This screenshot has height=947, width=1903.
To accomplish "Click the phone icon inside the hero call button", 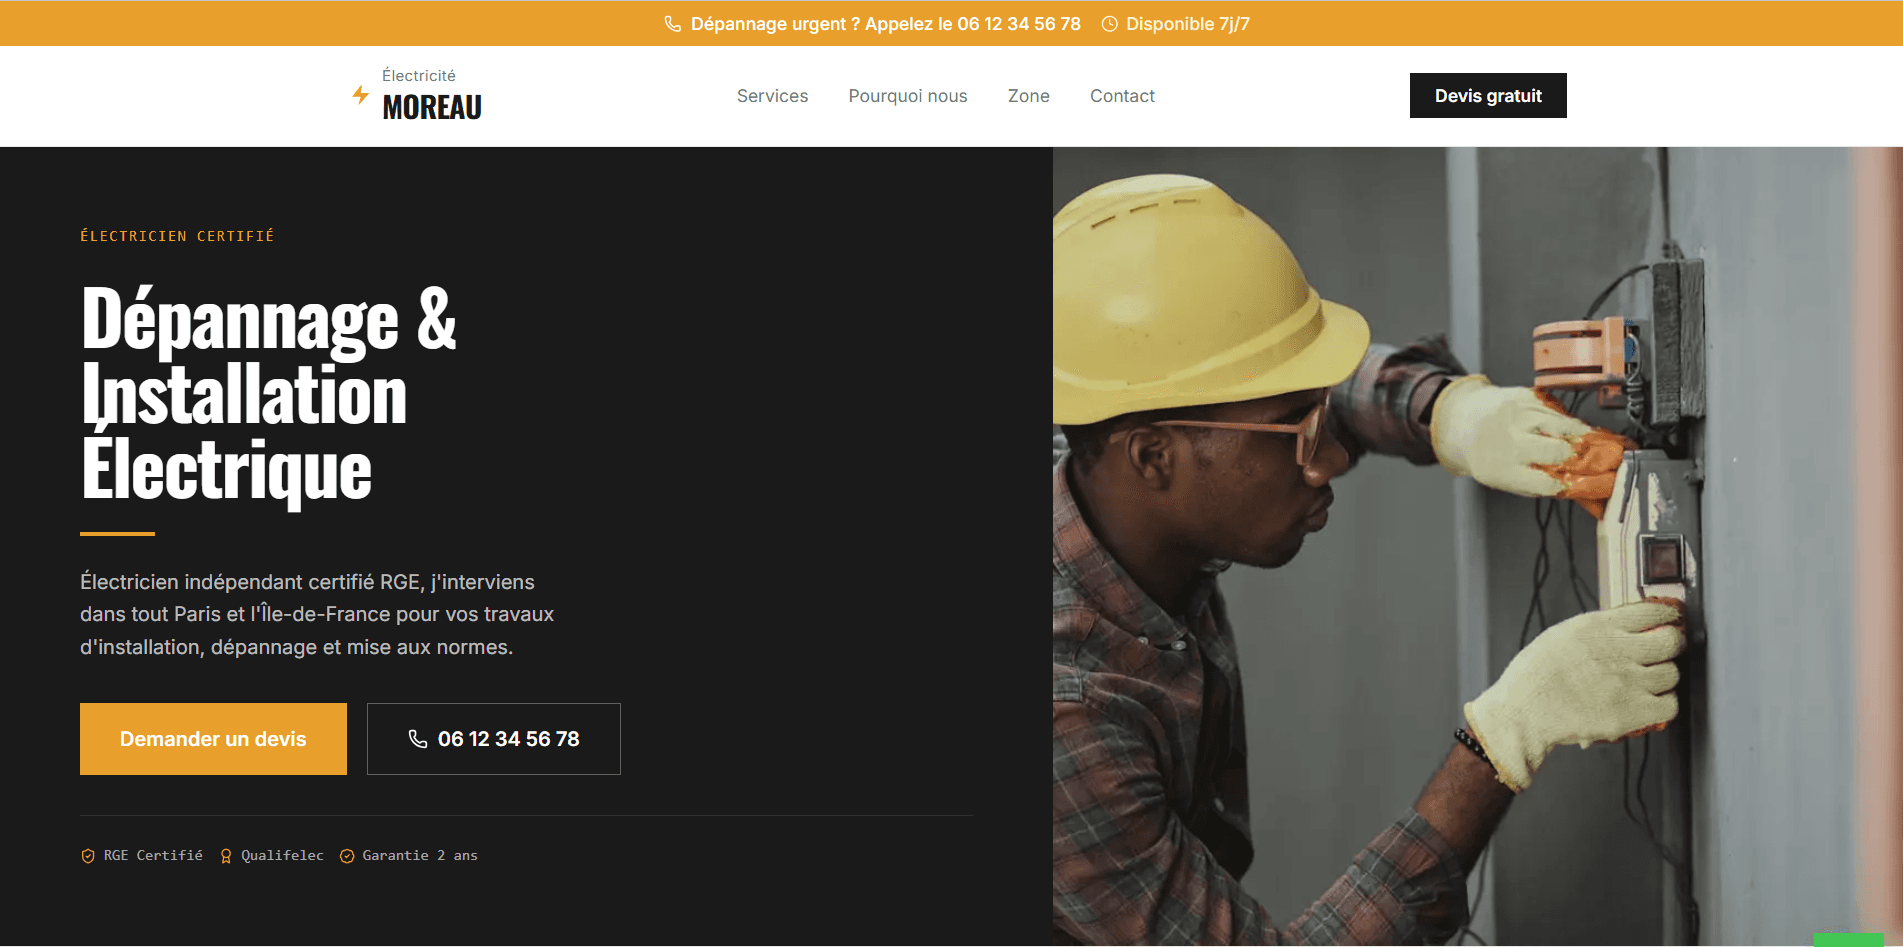I will (x=418, y=739).
